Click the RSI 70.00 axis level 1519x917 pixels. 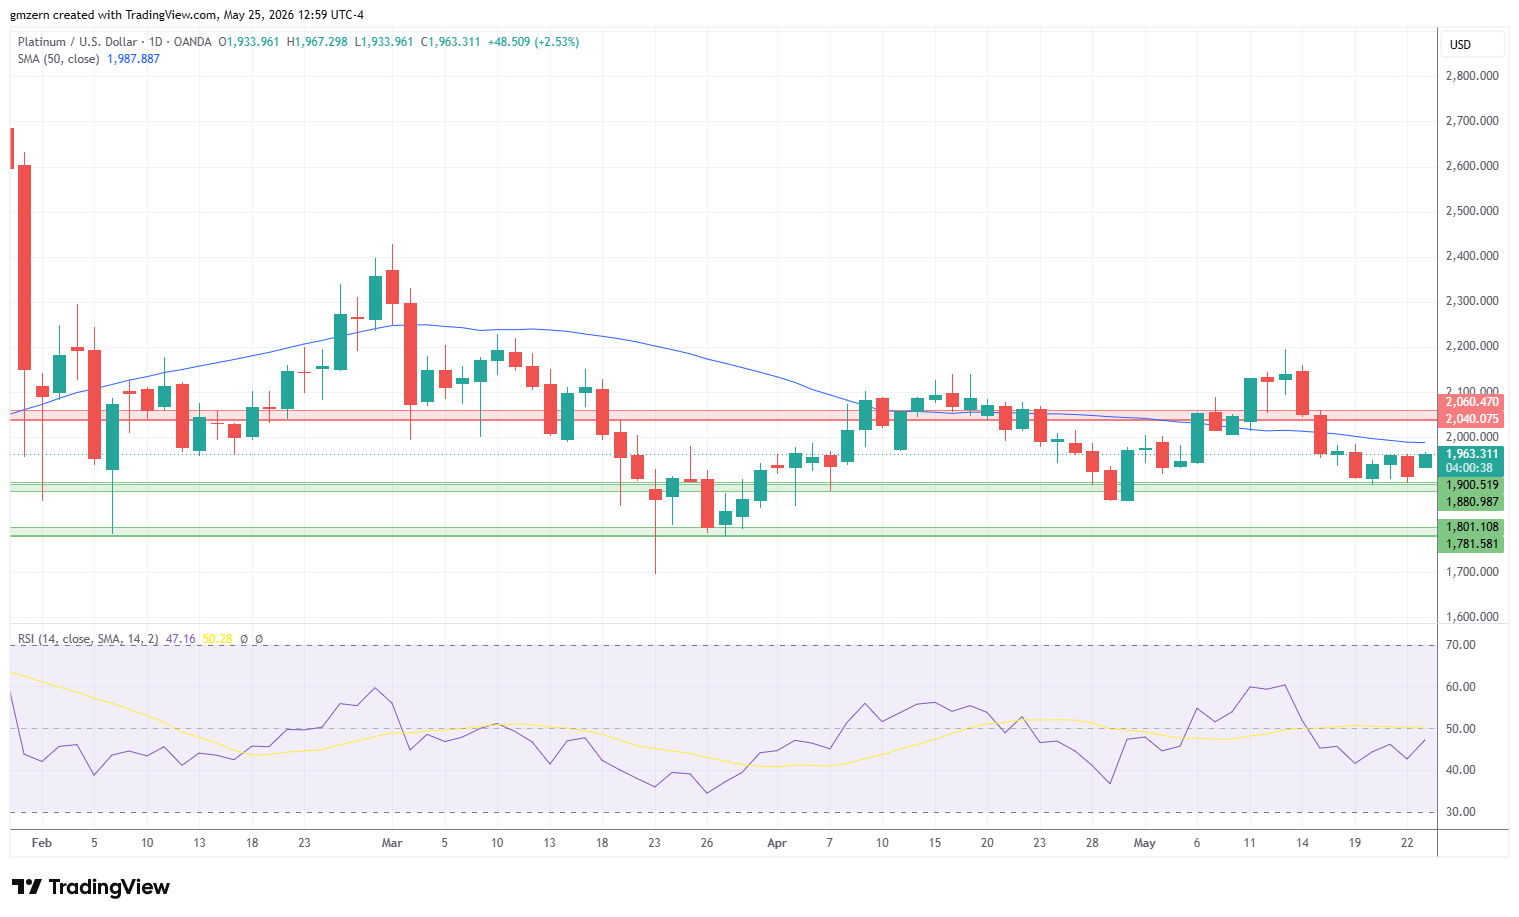pos(1461,645)
